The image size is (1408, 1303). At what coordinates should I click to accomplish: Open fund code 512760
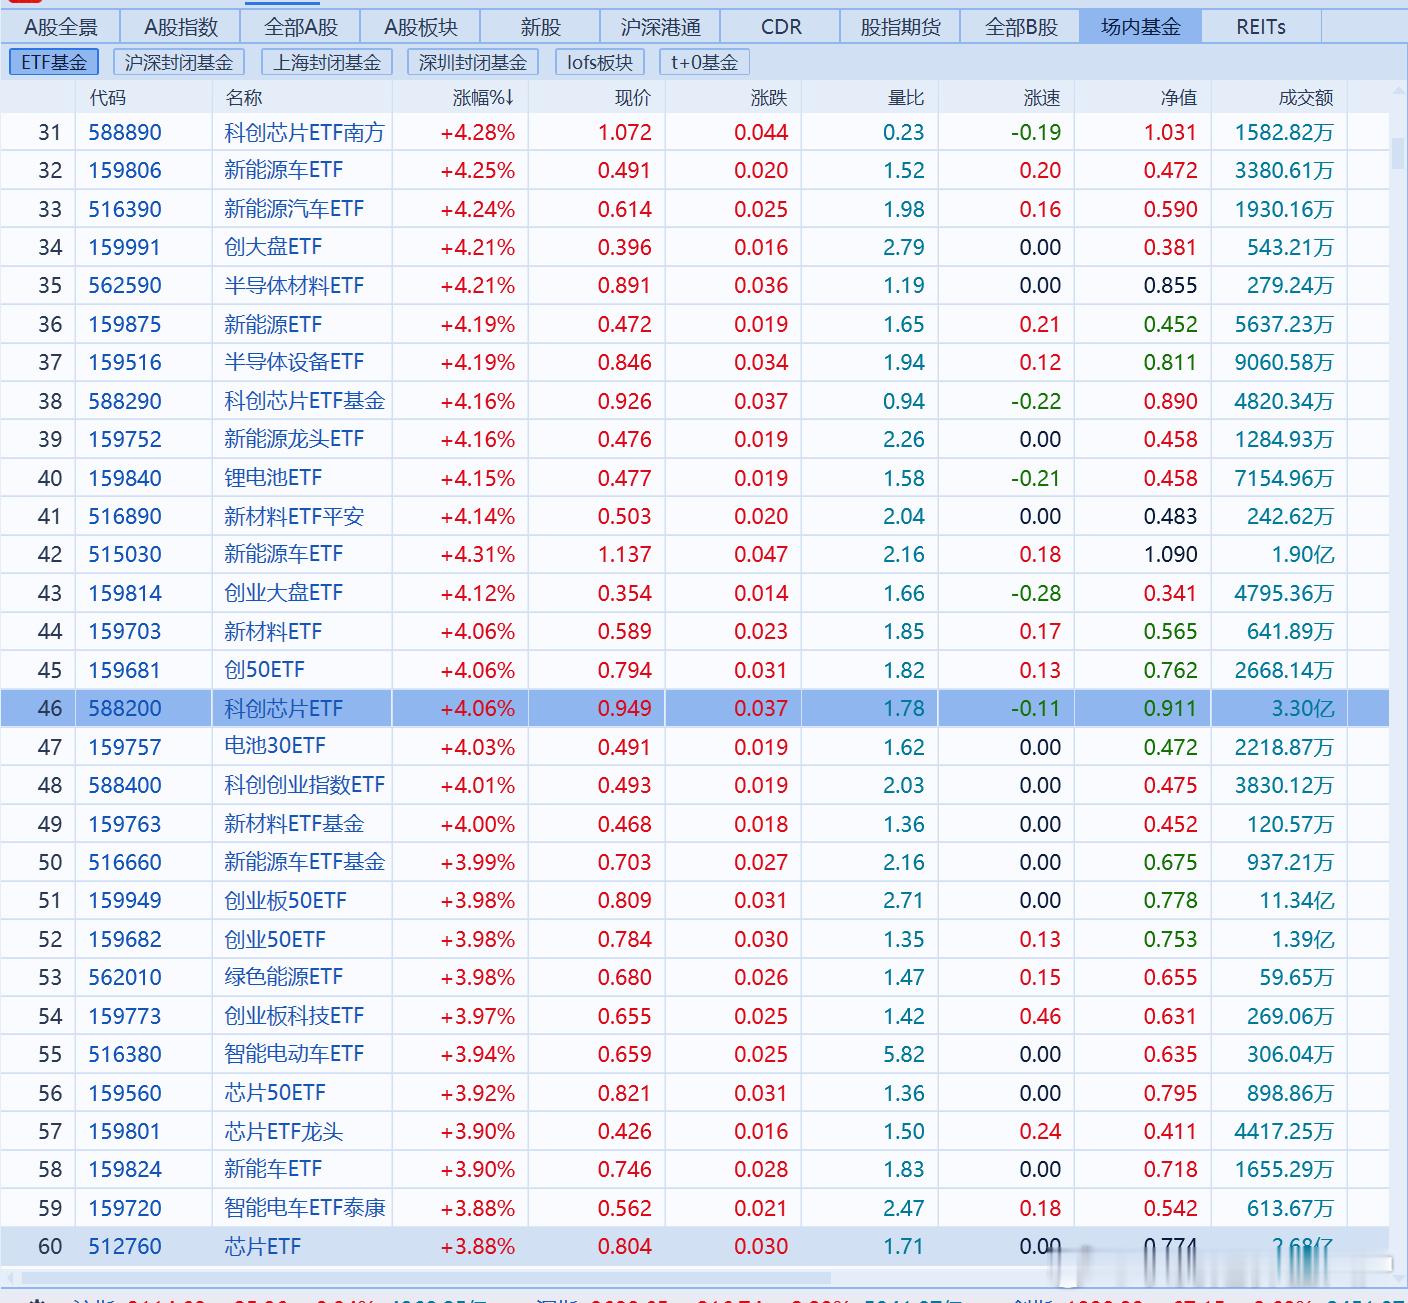click(x=125, y=1246)
